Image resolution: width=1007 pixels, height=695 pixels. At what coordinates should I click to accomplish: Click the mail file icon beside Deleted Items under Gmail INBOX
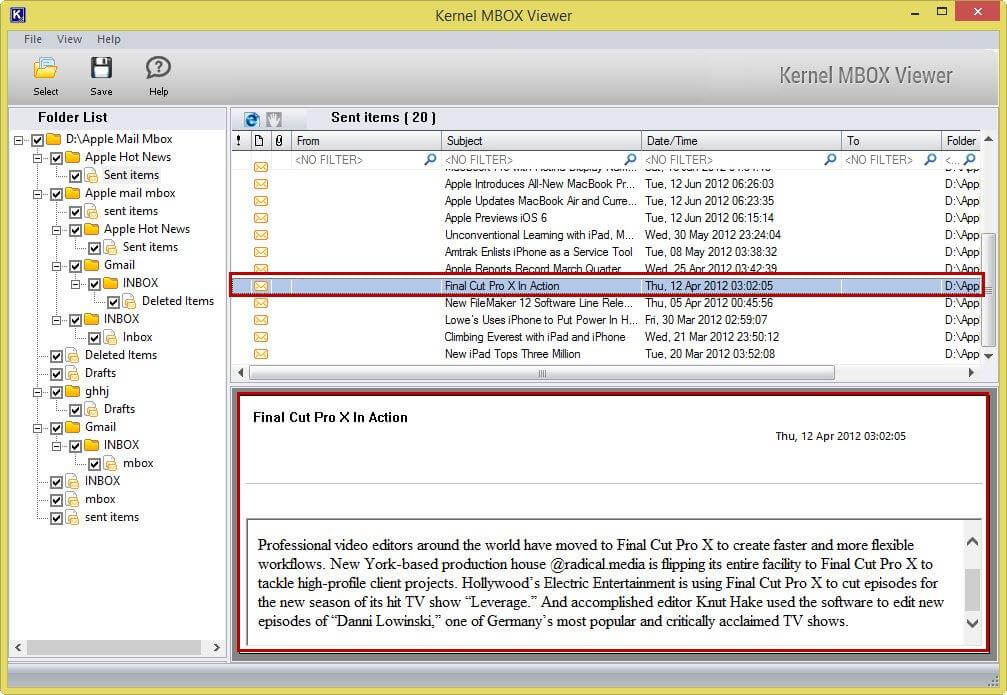point(129,301)
